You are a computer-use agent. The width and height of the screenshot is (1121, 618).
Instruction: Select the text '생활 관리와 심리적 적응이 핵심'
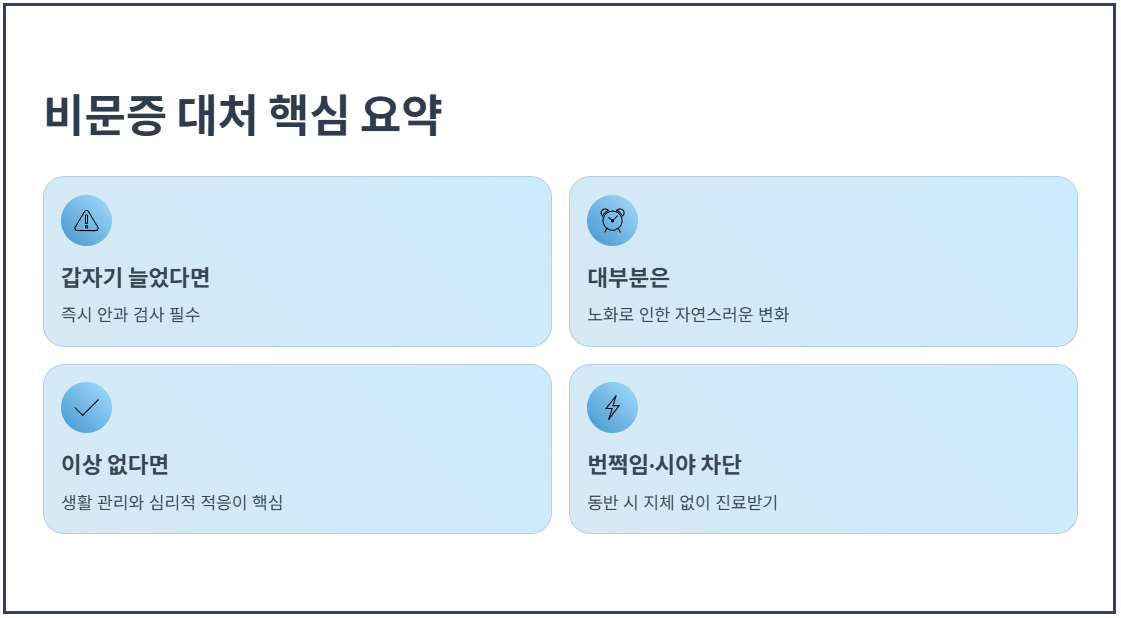click(x=172, y=502)
